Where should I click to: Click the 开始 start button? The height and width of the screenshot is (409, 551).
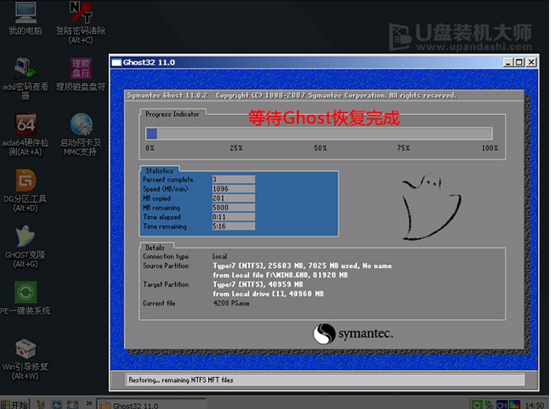pos(15,404)
